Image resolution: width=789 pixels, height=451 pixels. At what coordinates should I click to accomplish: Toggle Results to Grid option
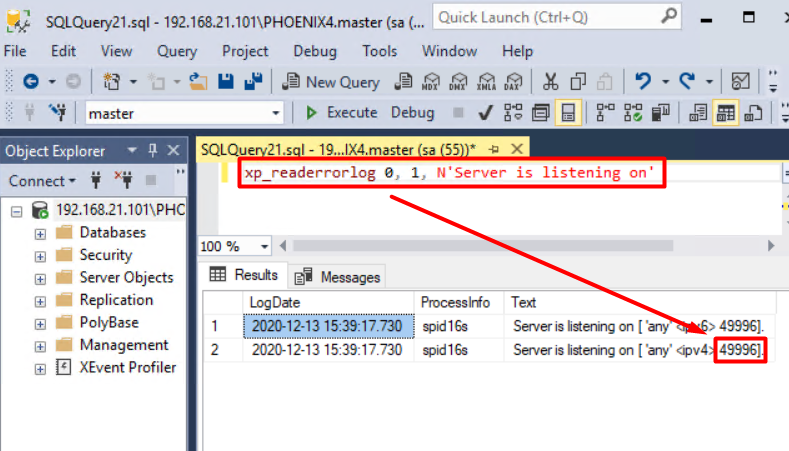pos(725,113)
